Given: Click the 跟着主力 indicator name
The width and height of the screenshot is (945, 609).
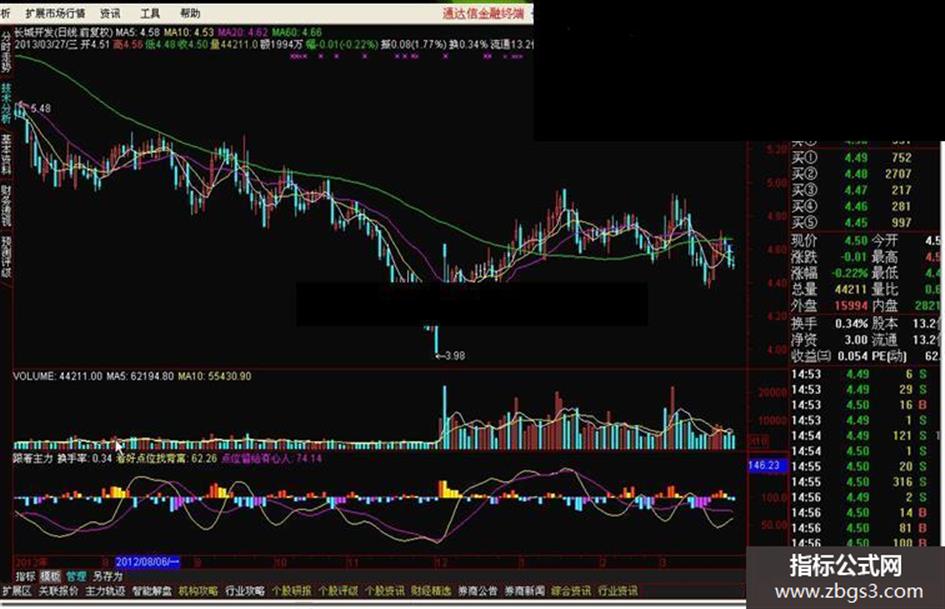Looking at the screenshot, I should click(x=33, y=459).
